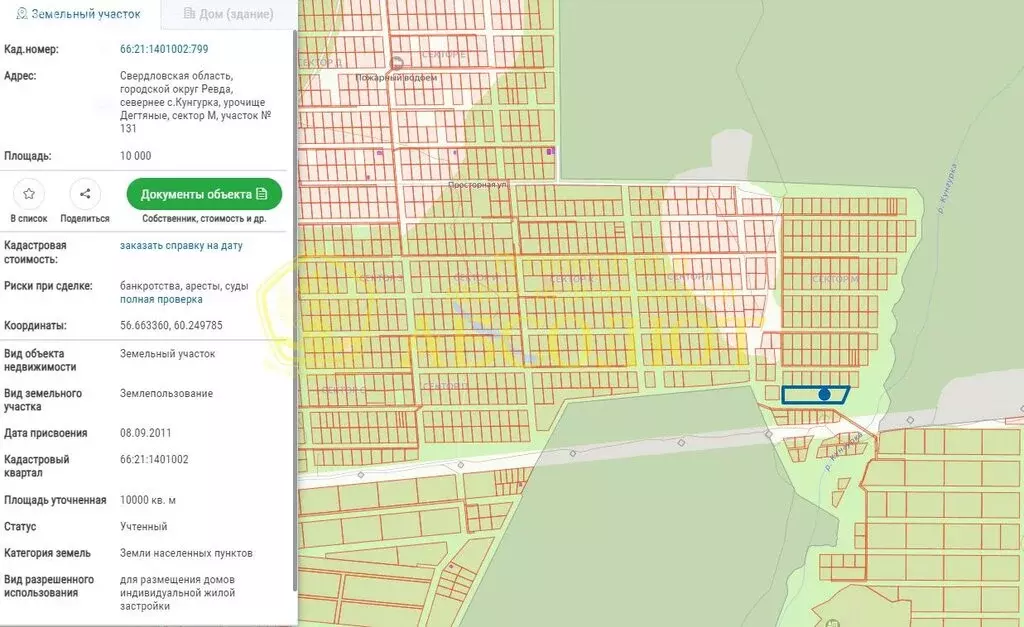Viewport: 1024px width, 627px height.
Task: Click the building icon in Дом (здание) tab
Action: [x=190, y=14]
